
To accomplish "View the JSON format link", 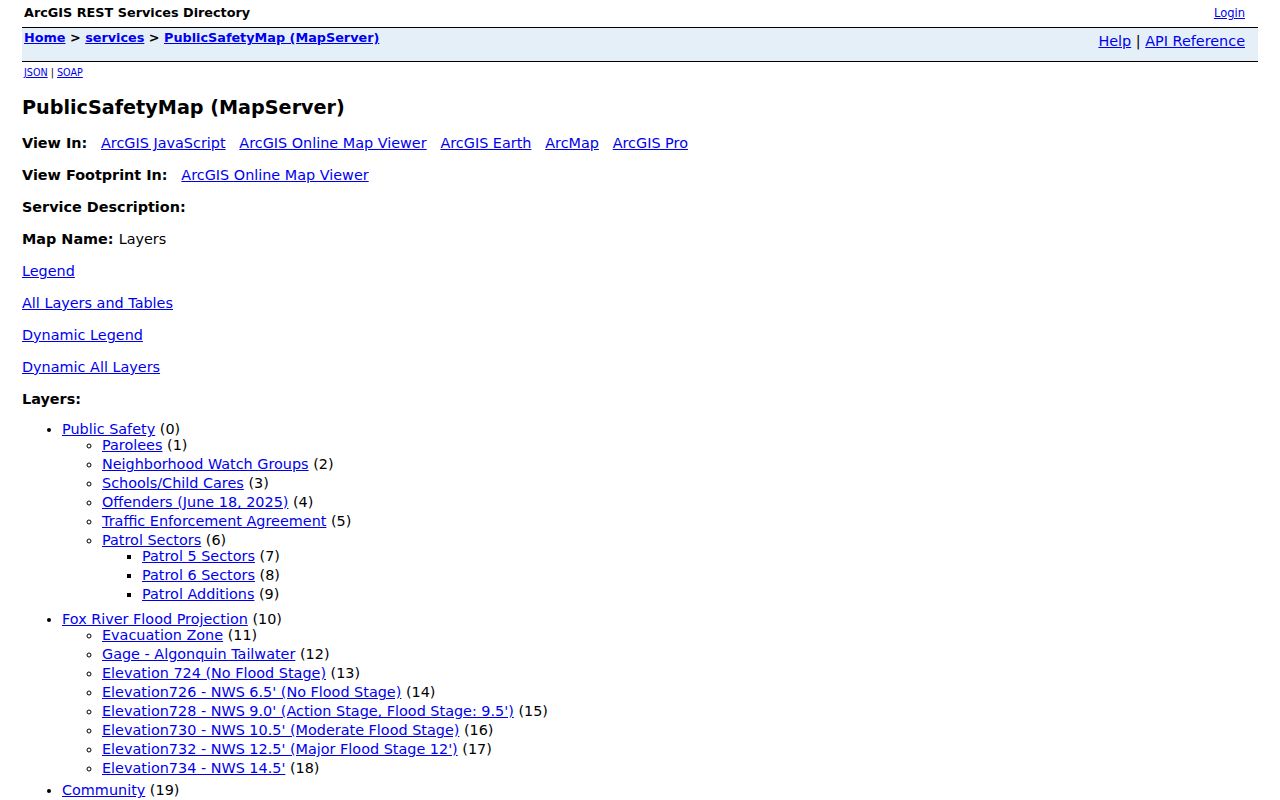I will (36, 73).
